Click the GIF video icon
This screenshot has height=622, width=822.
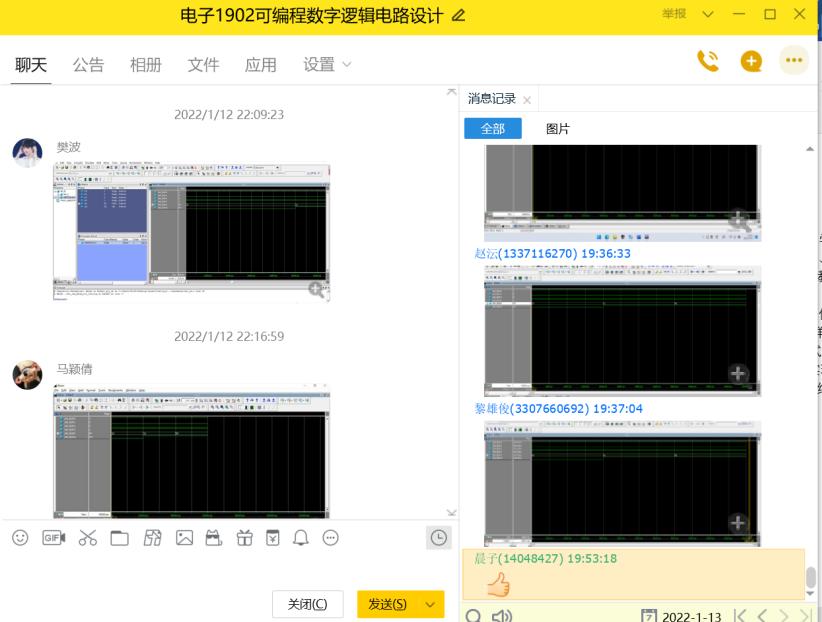(53, 538)
